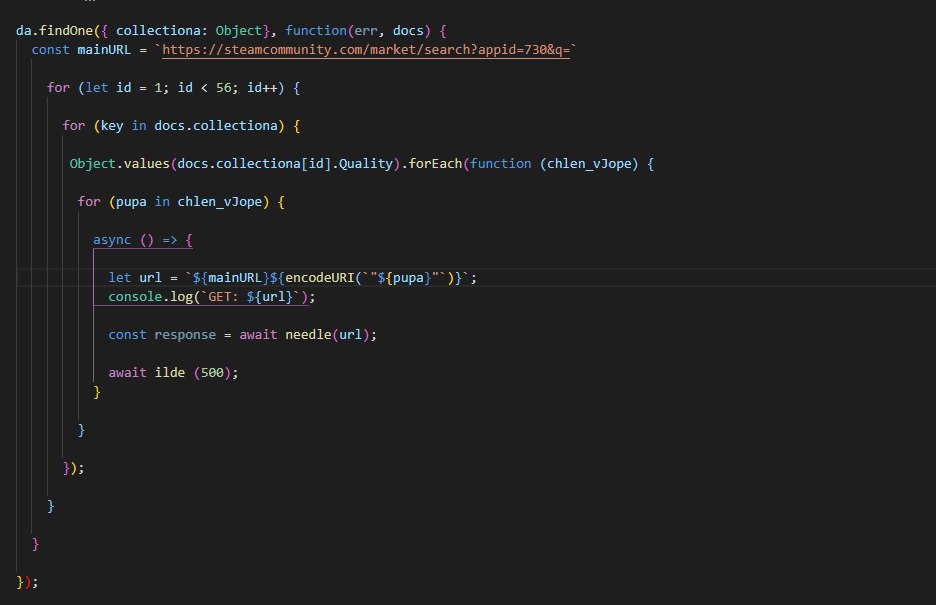Open the steamcommunity.com market search URL

pos(366,50)
